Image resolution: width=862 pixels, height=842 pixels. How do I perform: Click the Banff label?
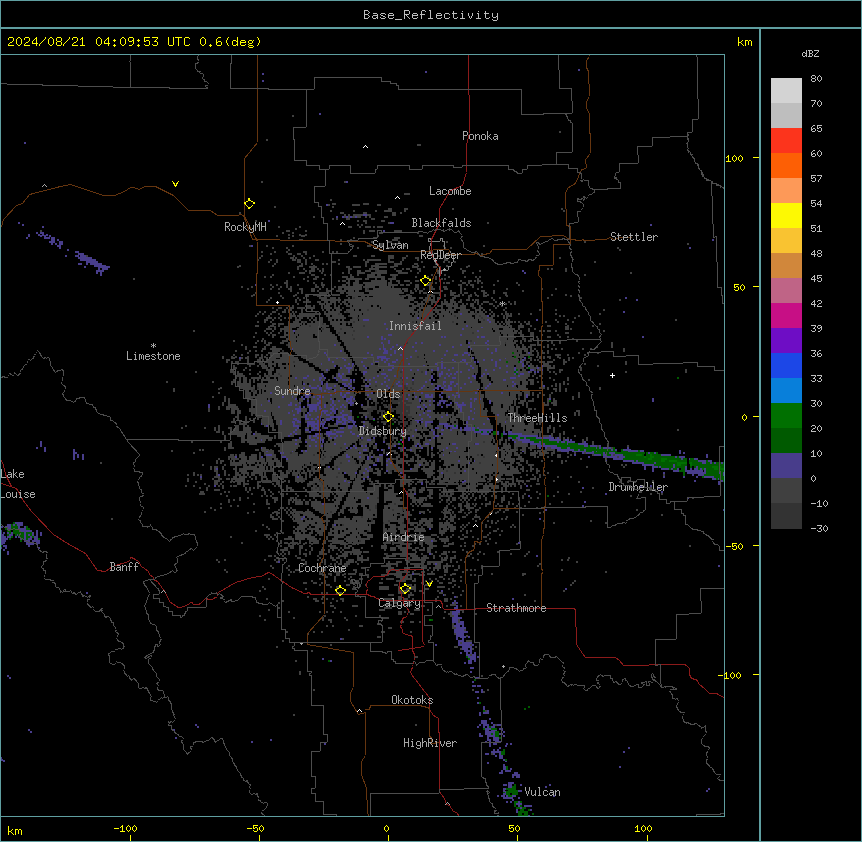(x=124, y=567)
